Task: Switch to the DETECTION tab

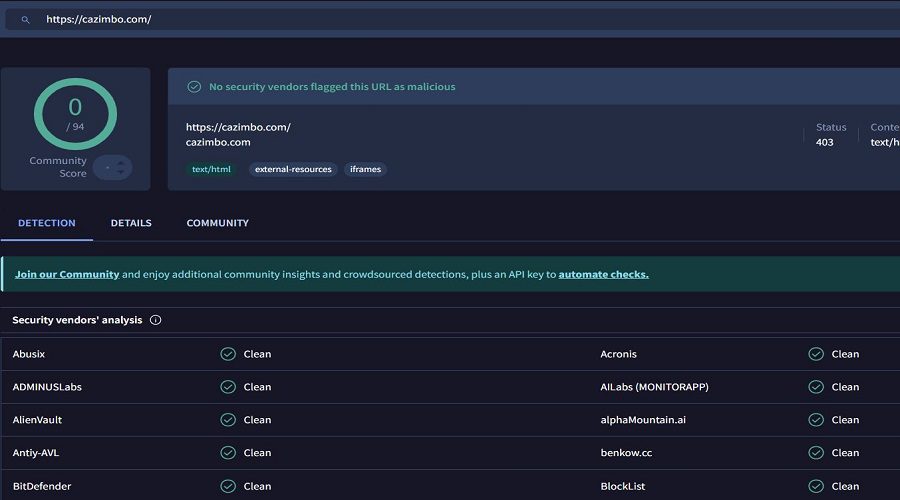Action: tap(46, 223)
